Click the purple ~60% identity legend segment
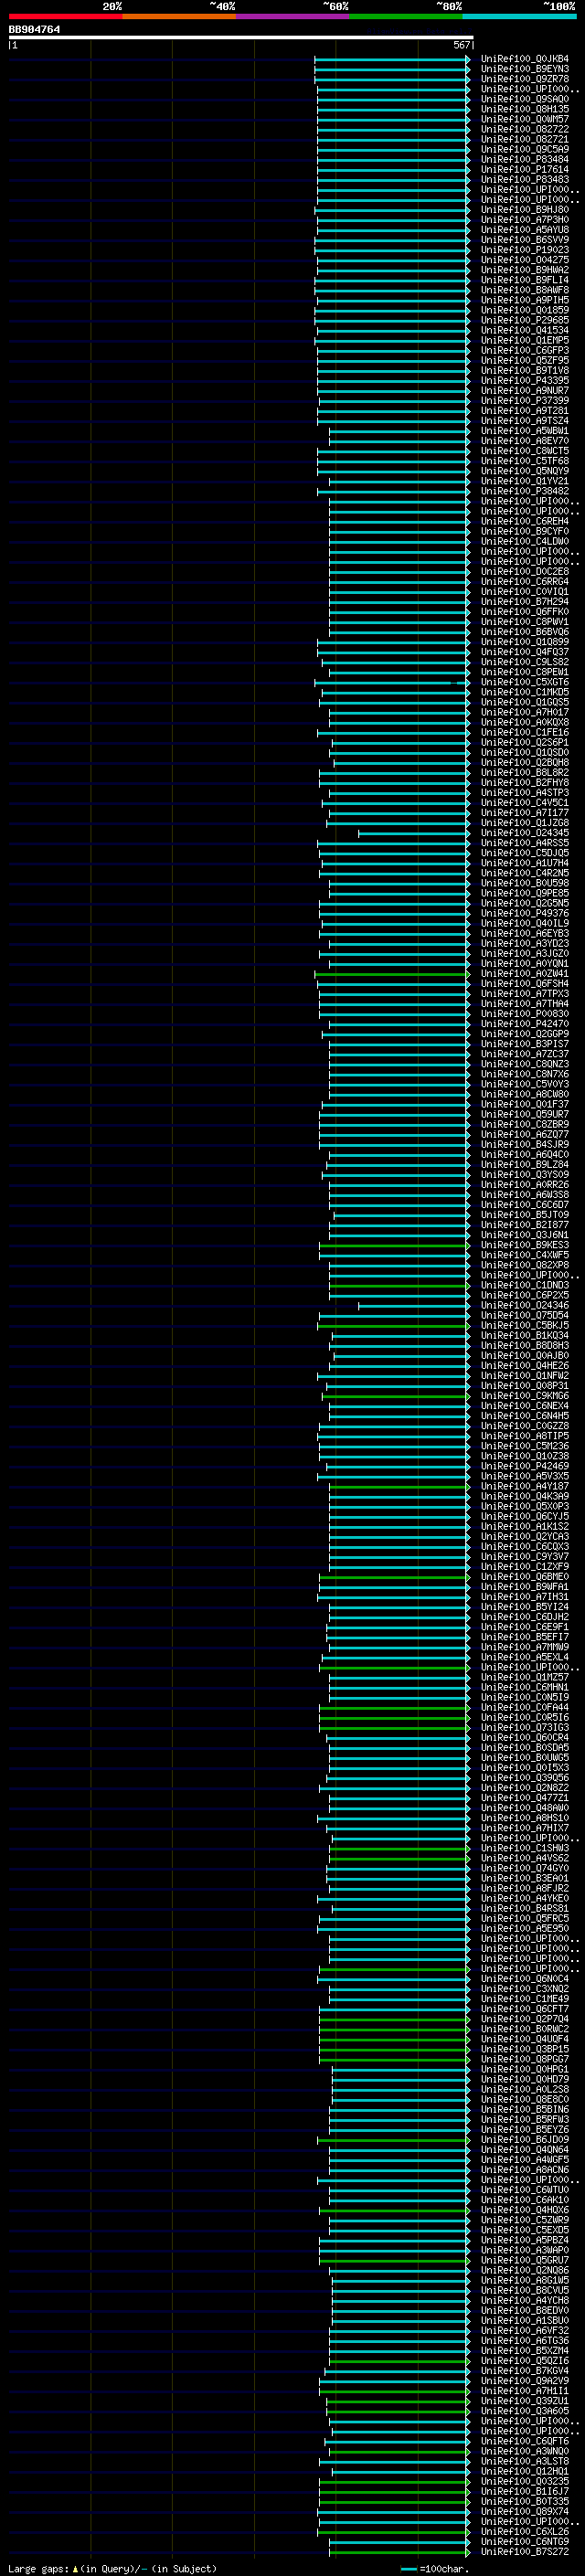This screenshot has height=2576, width=585. 293,17
